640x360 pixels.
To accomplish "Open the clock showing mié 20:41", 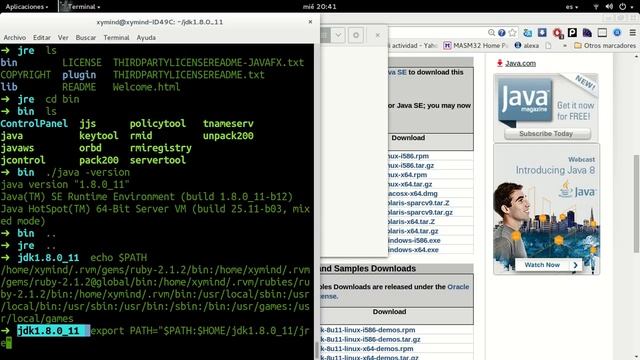I will click(x=320, y=7).
